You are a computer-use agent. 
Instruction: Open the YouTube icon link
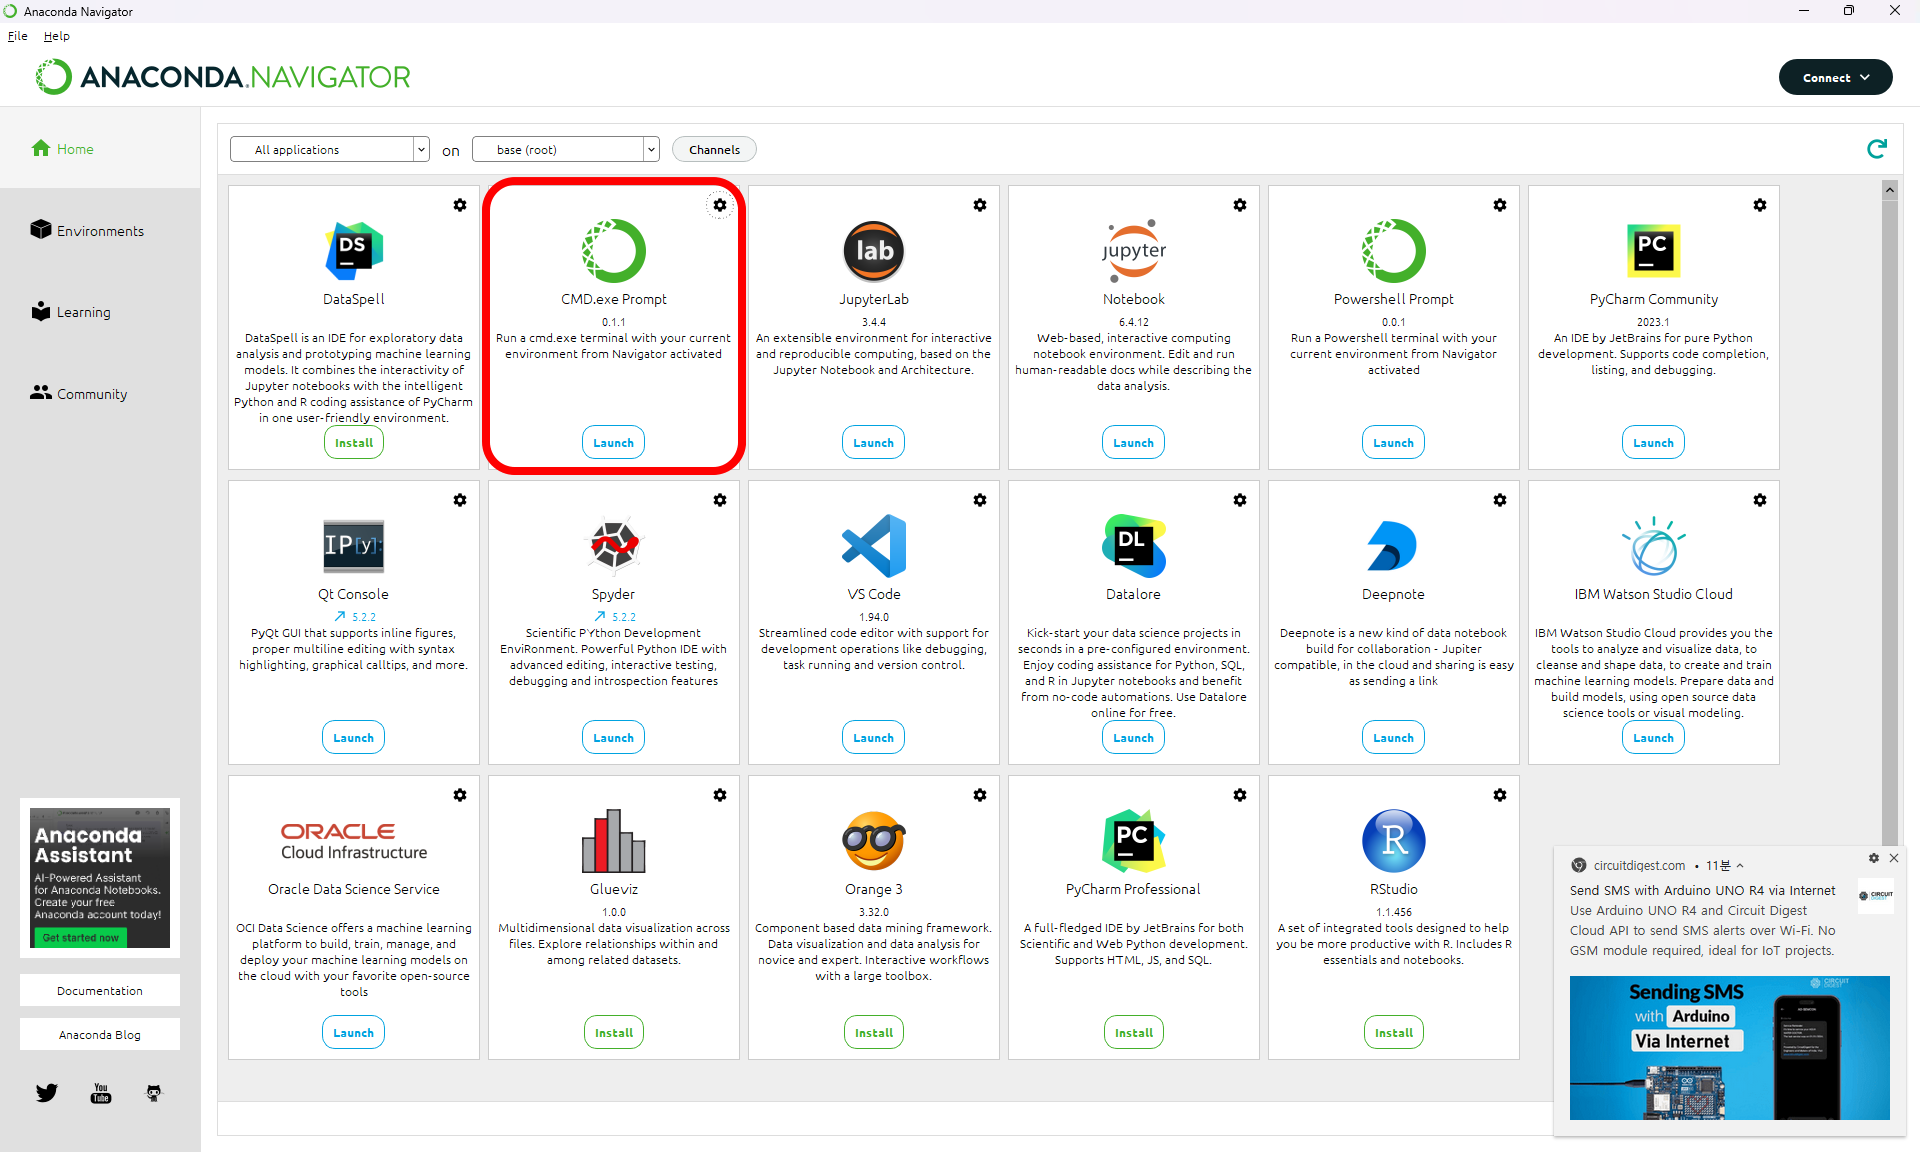tap(101, 1093)
